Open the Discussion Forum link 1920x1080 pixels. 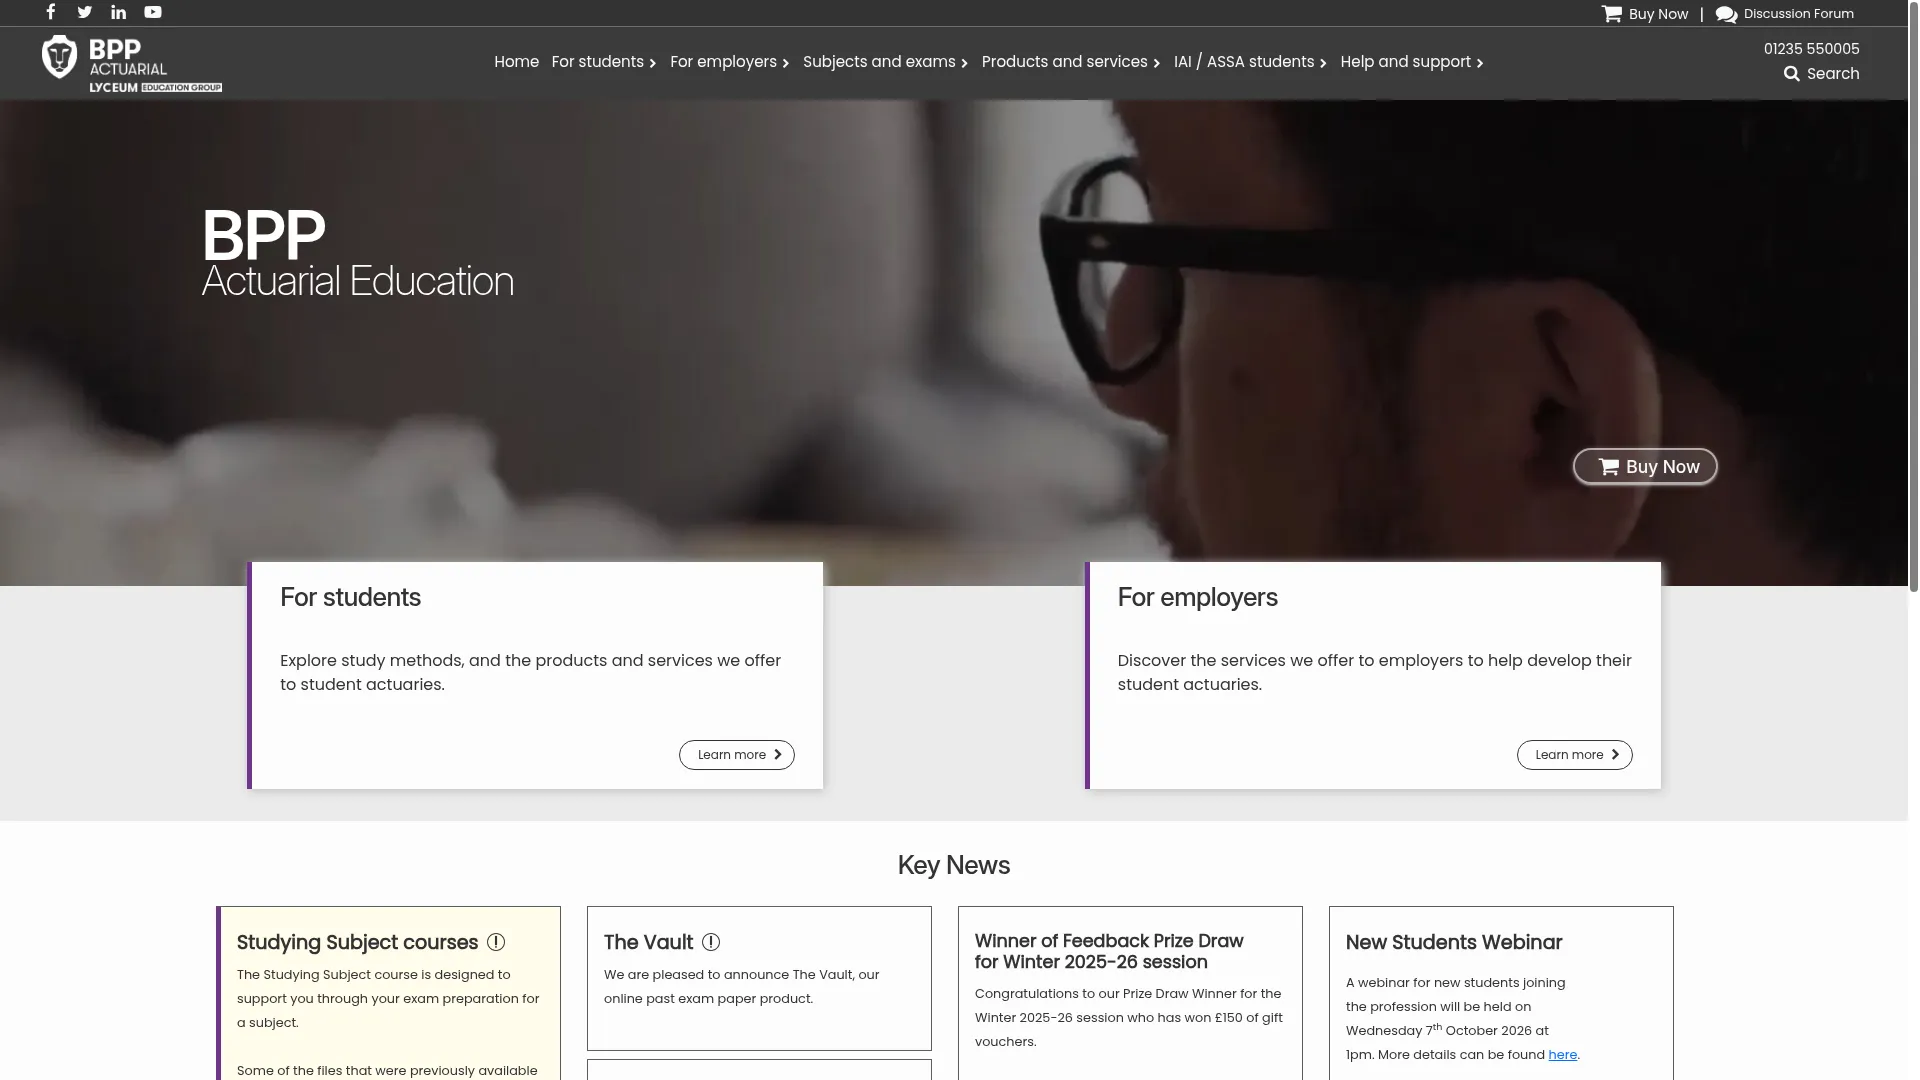pos(1798,14)
